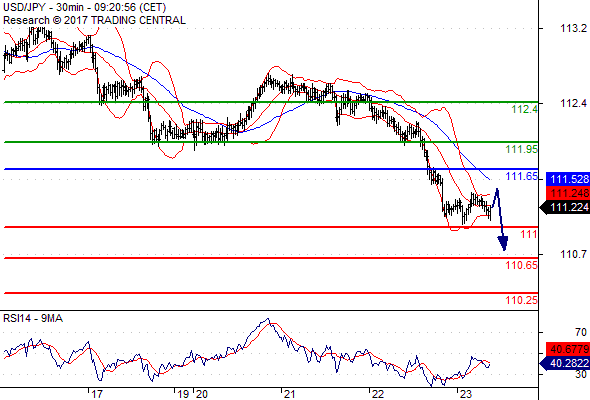Click the date label 20 on time axis
This screenshot has height=400, width=590.
coord(202,394)
